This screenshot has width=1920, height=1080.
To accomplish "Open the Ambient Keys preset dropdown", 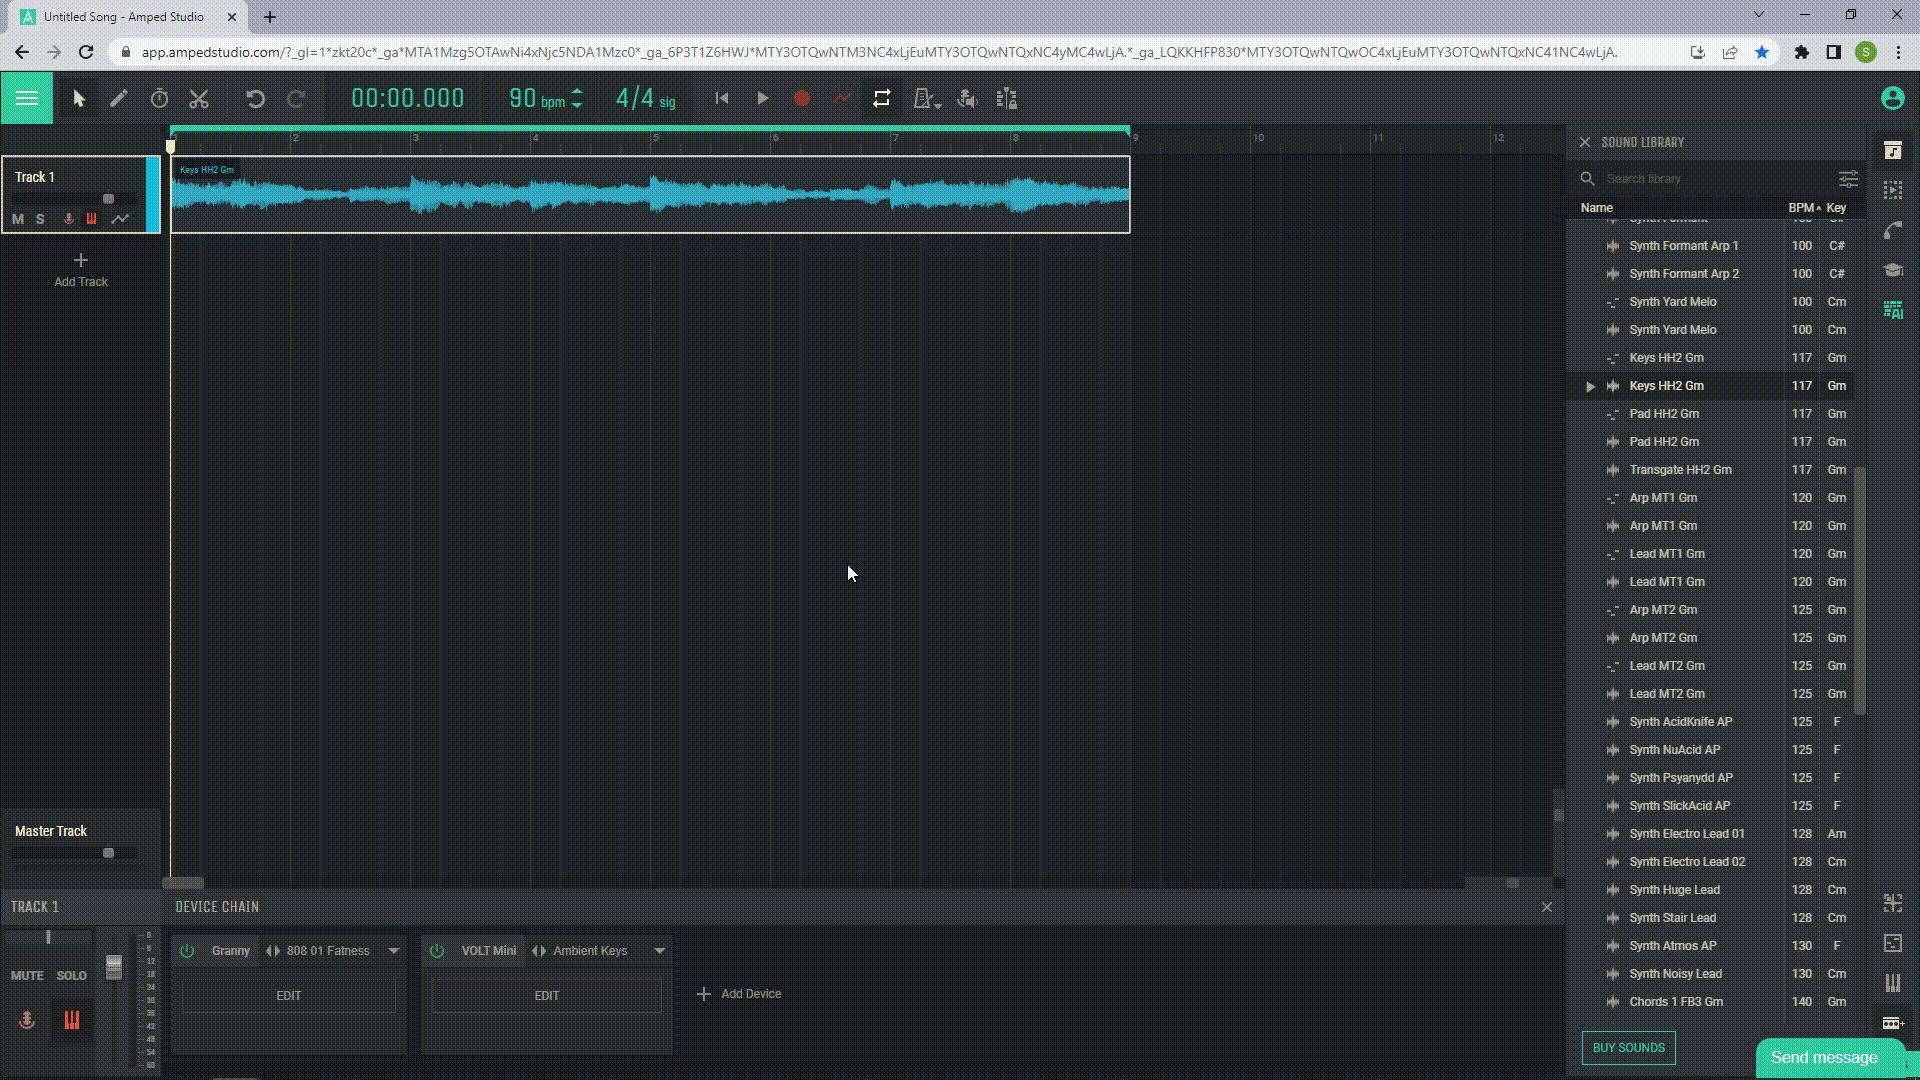I will coord(660,951).
